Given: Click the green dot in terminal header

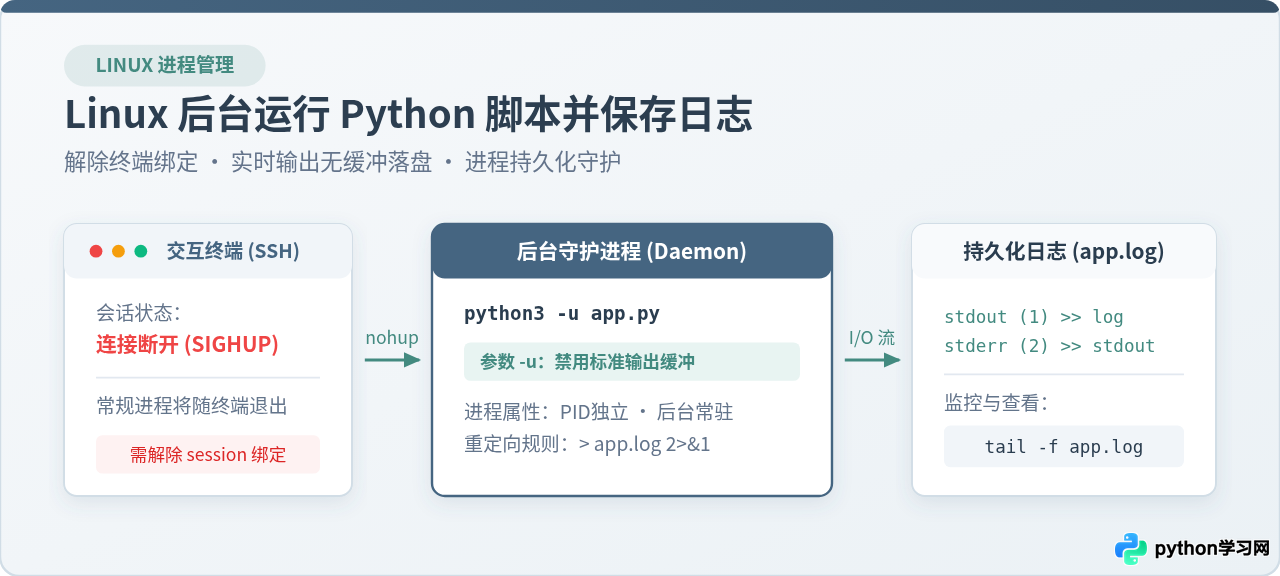Looking at the screenshot, I should [x=141, y=251].
